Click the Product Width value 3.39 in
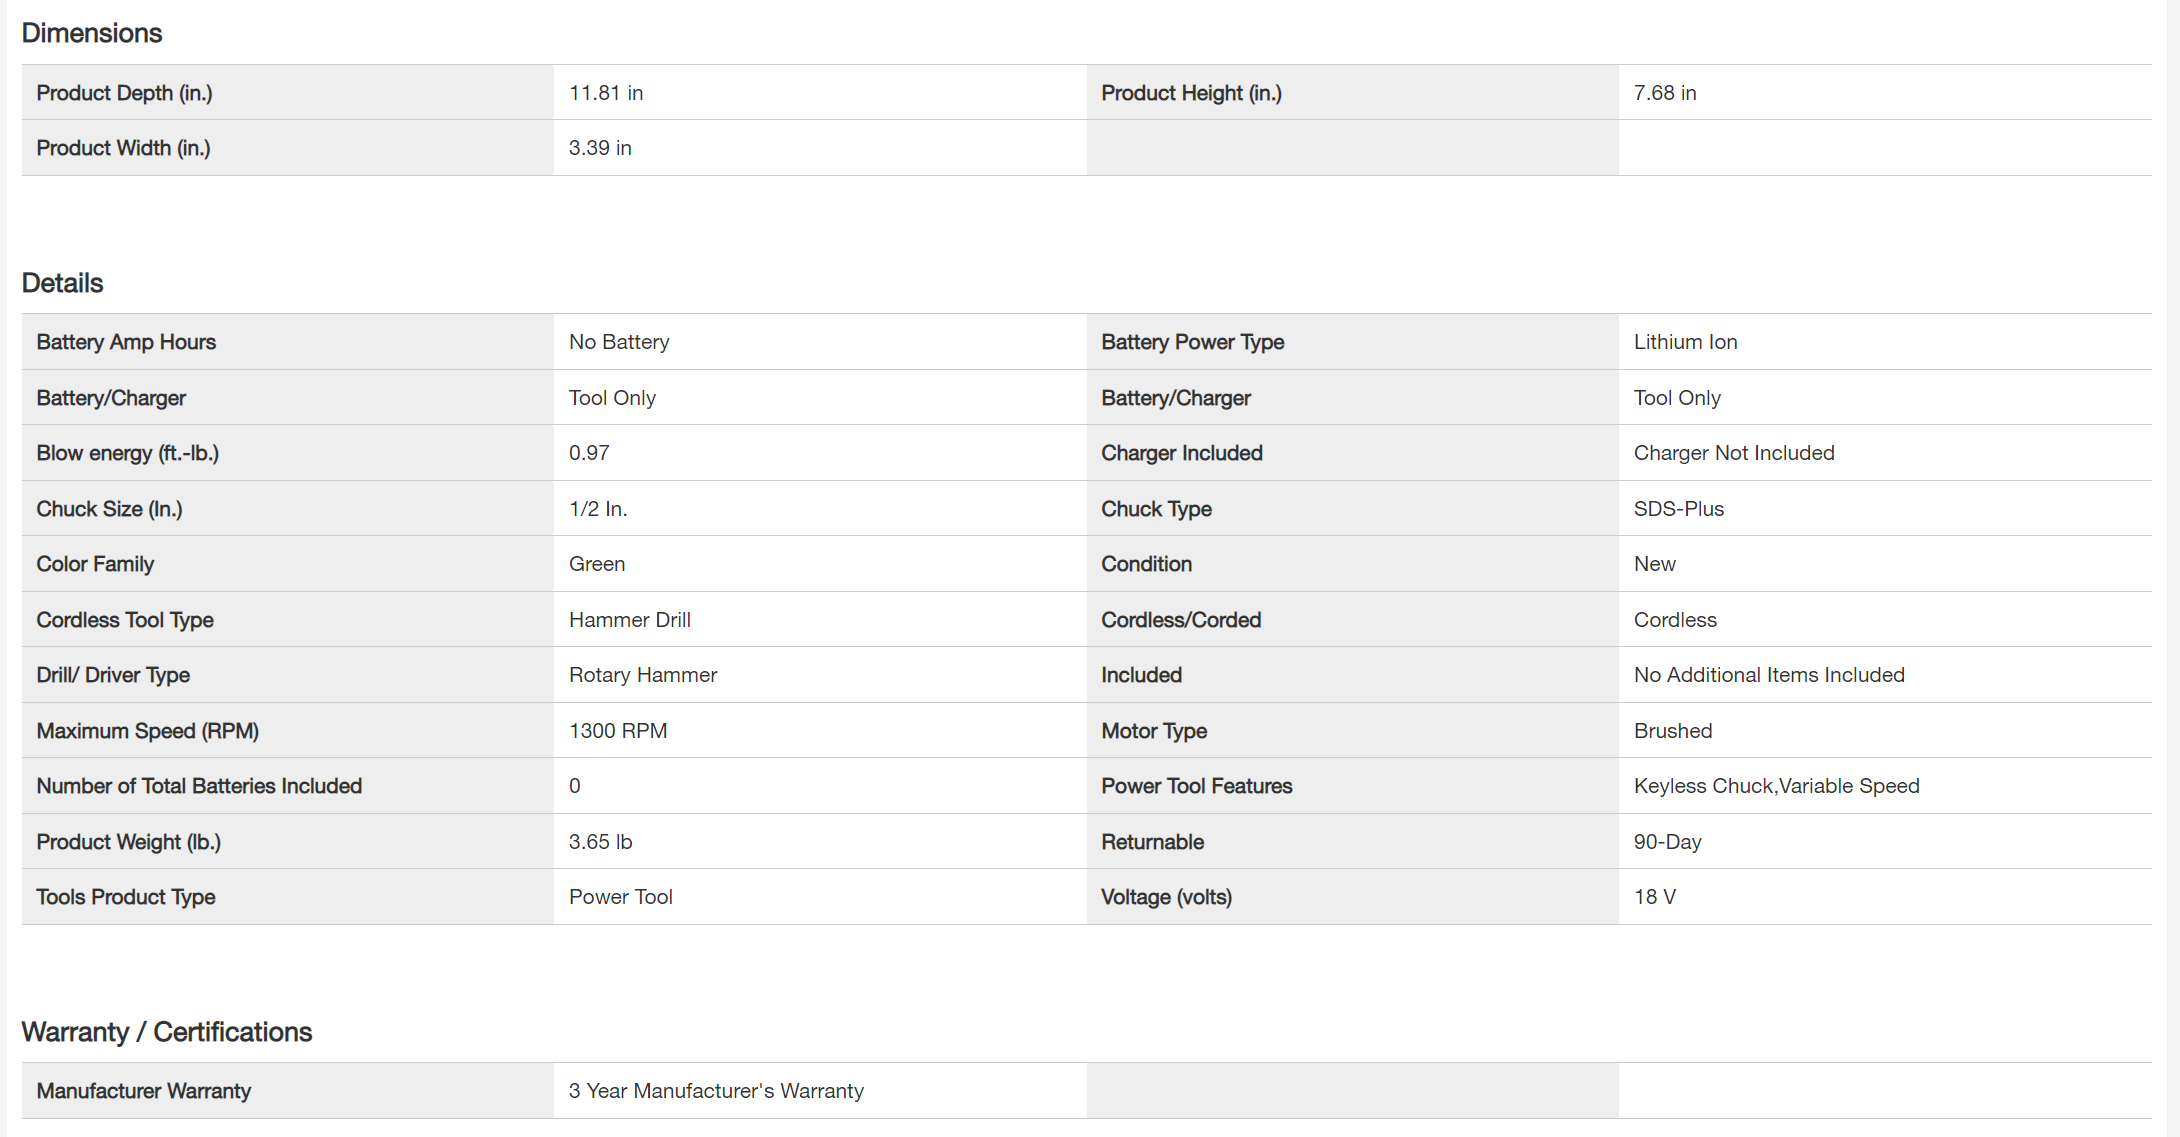The height and width of the screenshot is (1137, 2180). (x=599, y=148)
